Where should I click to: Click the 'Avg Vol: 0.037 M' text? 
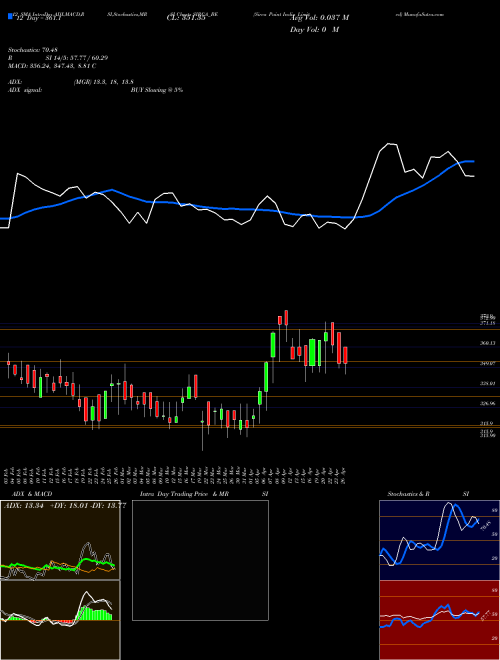click(319, 18)
